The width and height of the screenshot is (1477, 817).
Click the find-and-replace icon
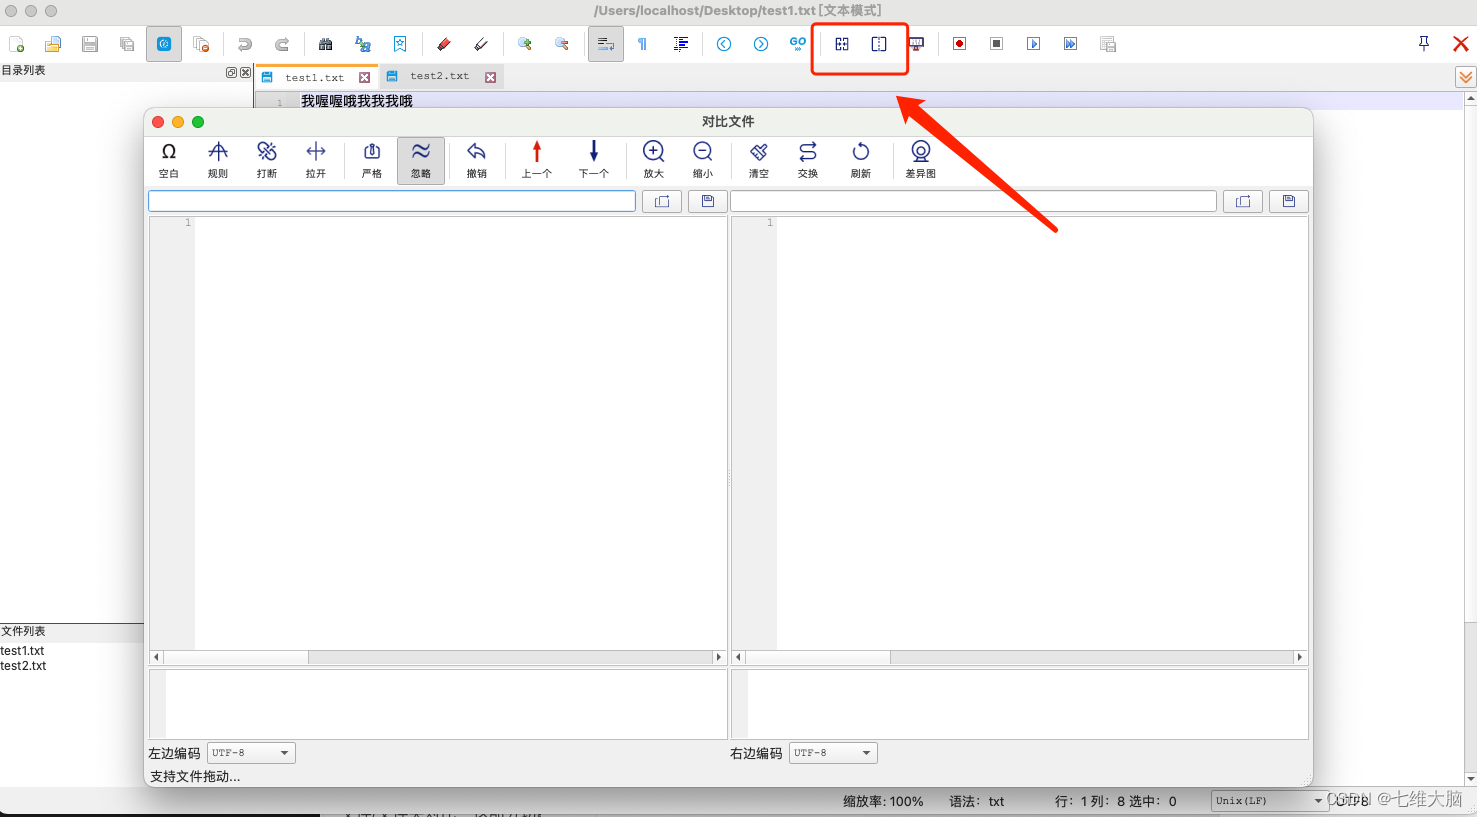(363, 44)
